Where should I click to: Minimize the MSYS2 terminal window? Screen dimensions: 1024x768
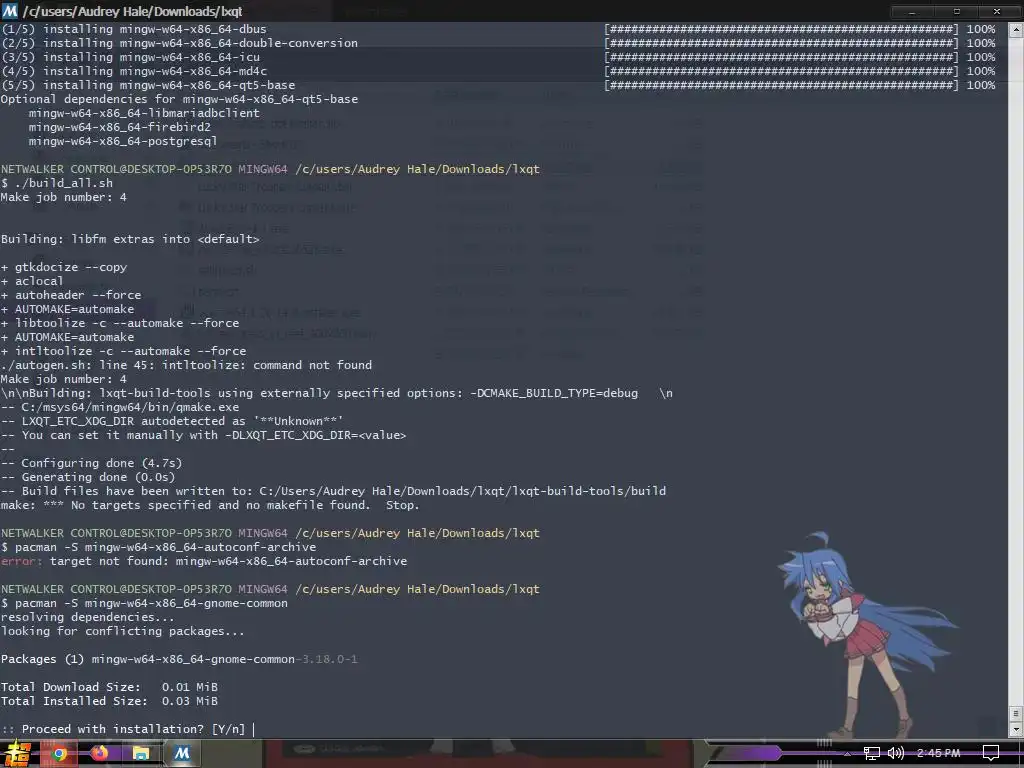tap(912, 11)
